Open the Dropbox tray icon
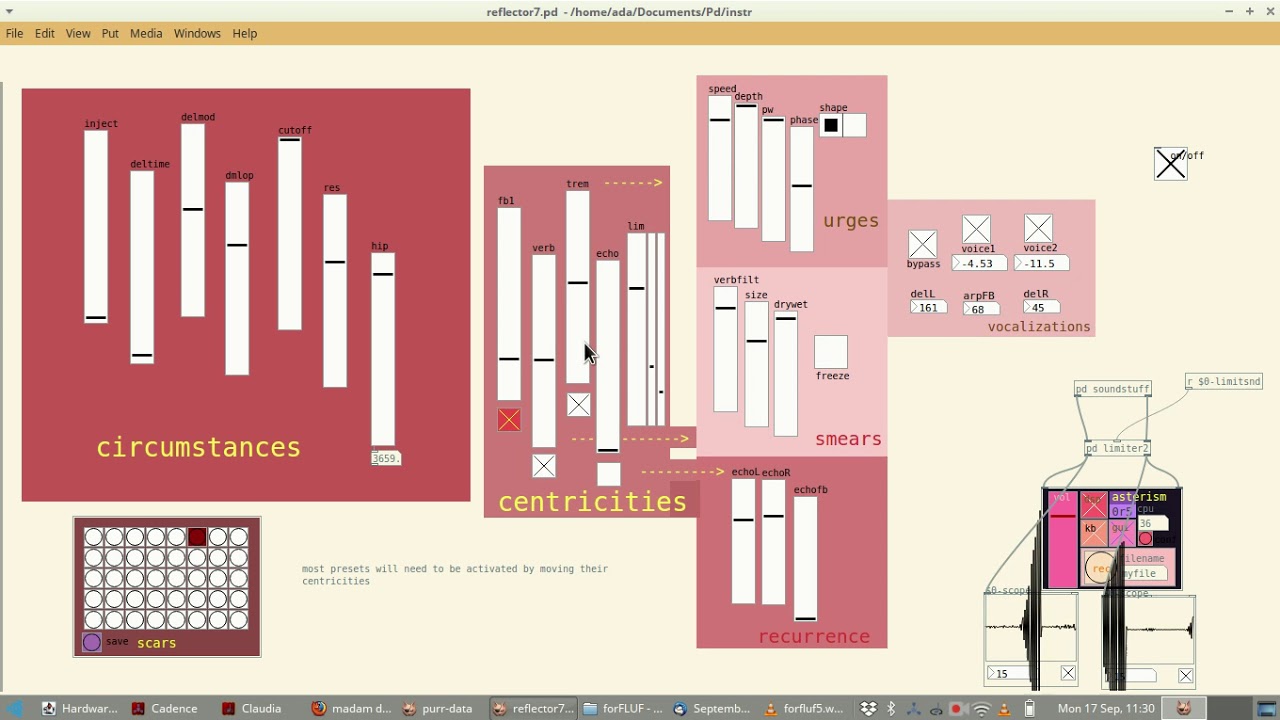The height and width of the screenshot is (720, 1280). (868, 709)
